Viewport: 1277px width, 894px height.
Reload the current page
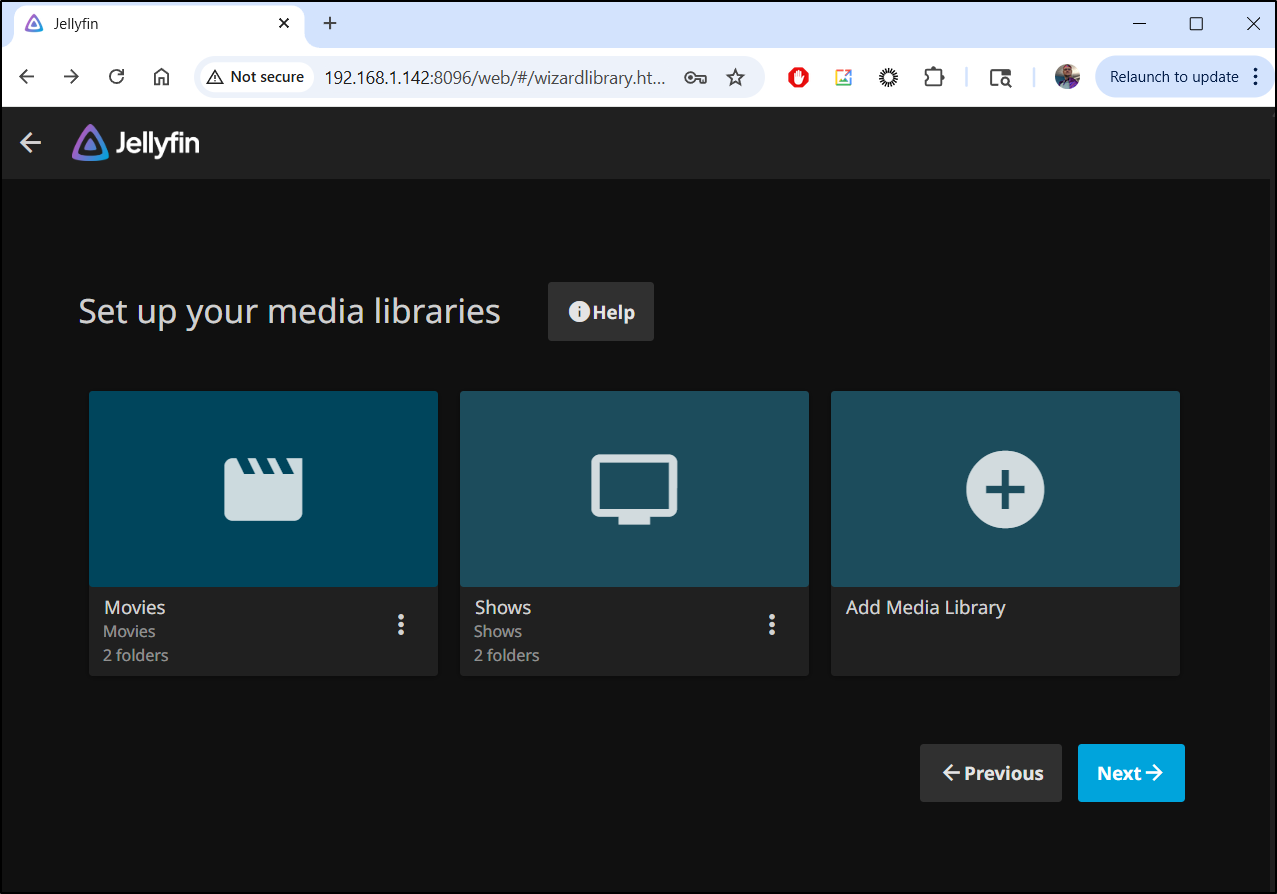[x=116, y=77]
